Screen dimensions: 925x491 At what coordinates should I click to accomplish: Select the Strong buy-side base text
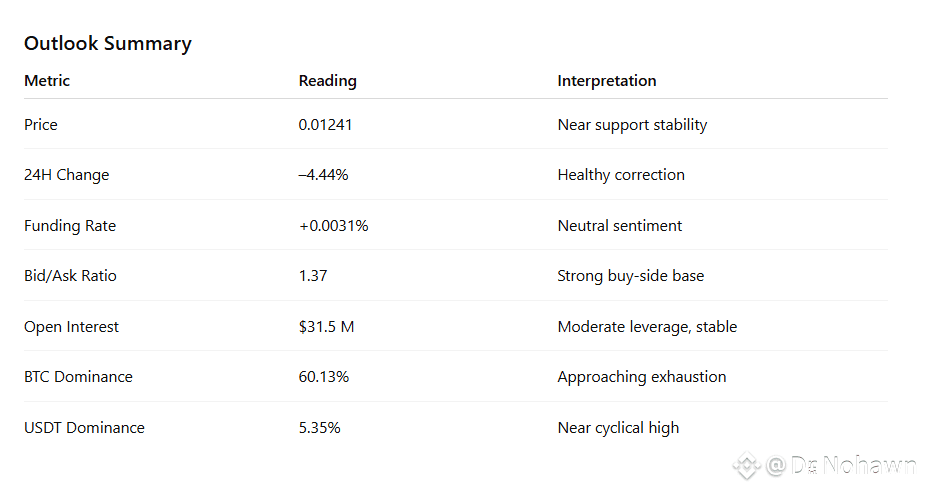click(x=630, y=276)
